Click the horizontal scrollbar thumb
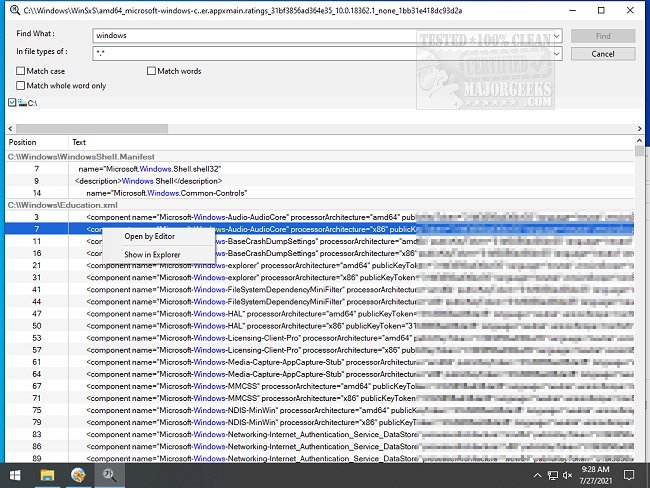The width and height of the screenshot is (650, 488). pyautogui.click(x=92, y=129)
